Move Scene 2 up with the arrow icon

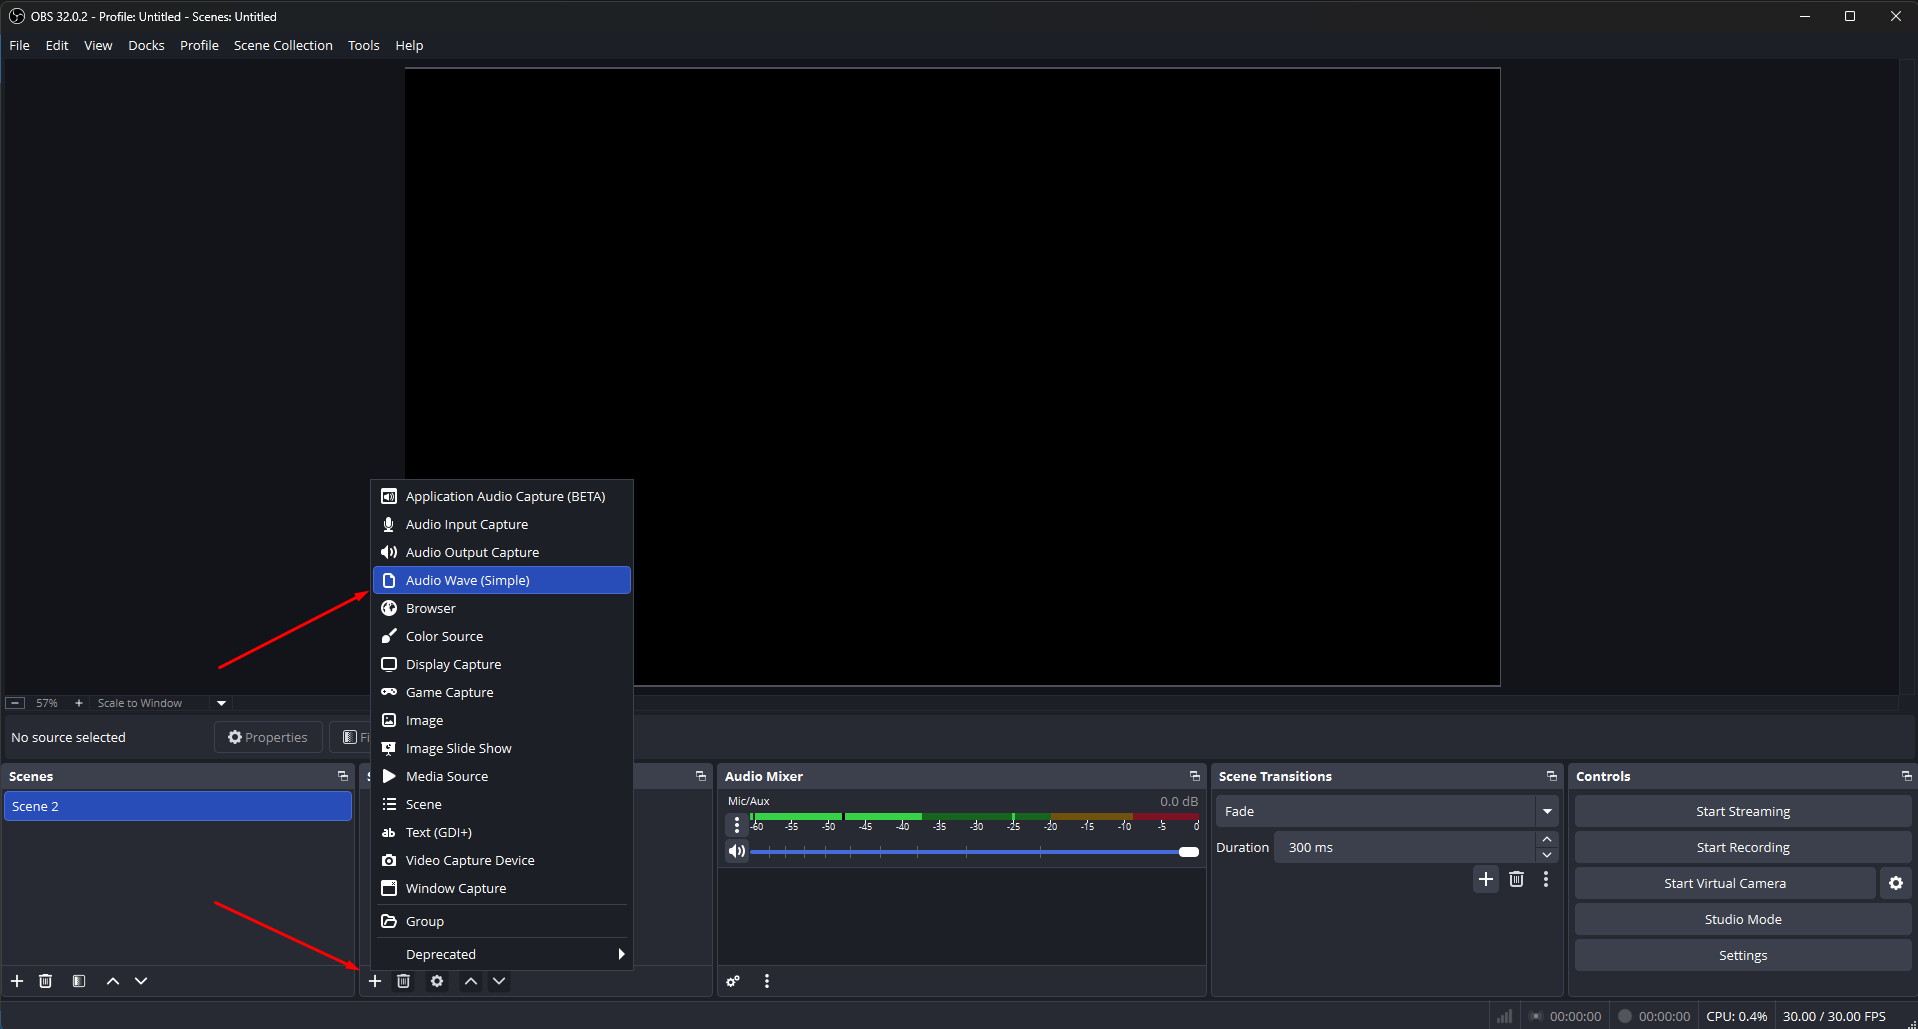pos(112,981)
